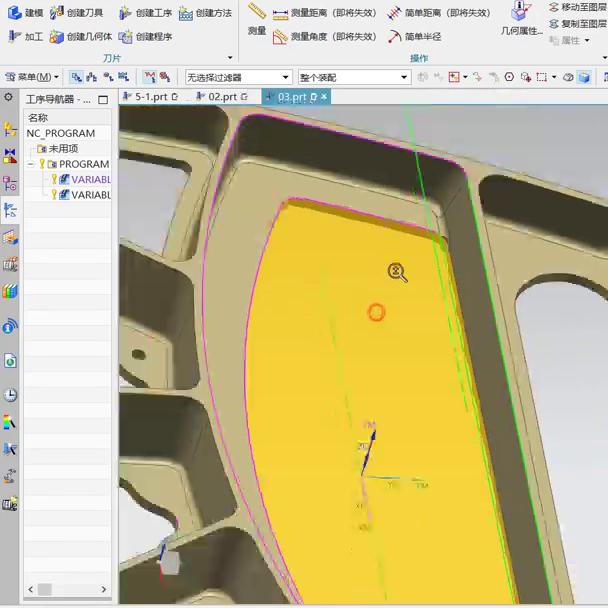Open the Create Method (创建方法) tool
Screen dimensions: 608x608
point(187,13)
